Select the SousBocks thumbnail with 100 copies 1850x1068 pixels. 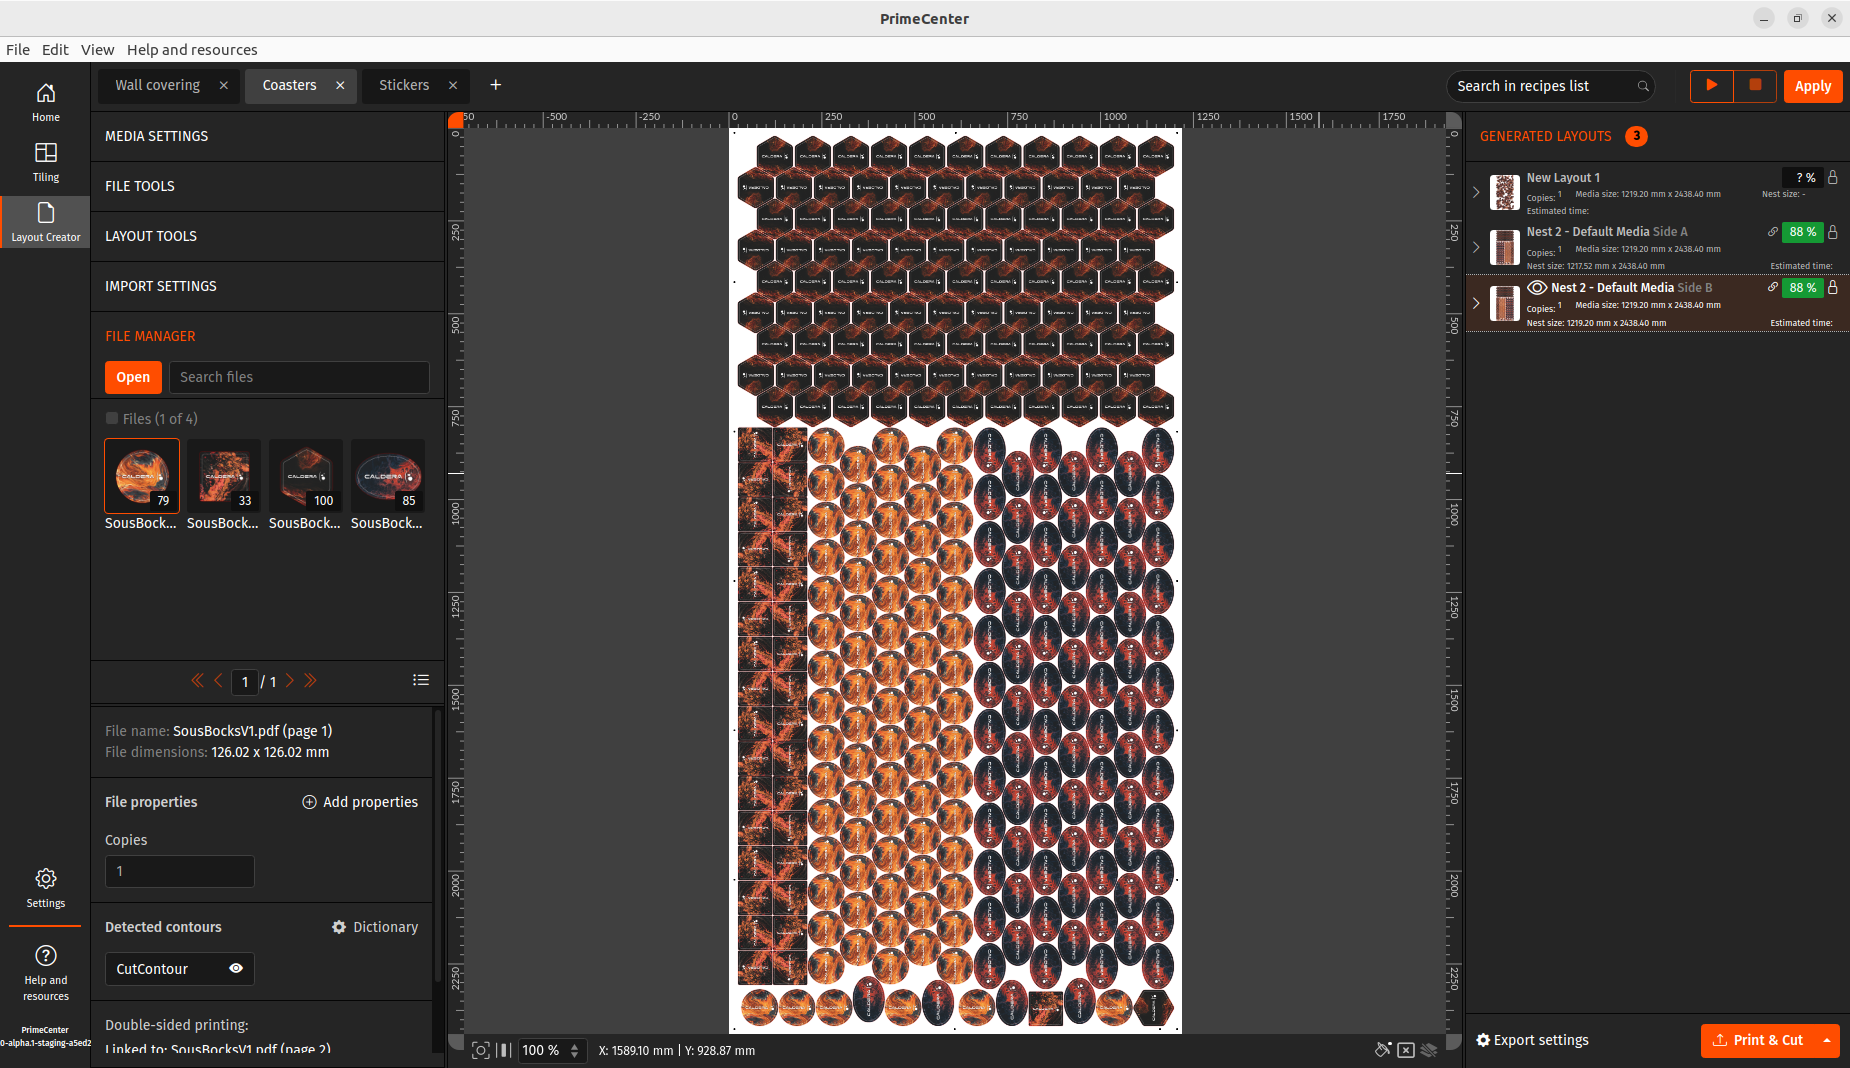[306, 476]
